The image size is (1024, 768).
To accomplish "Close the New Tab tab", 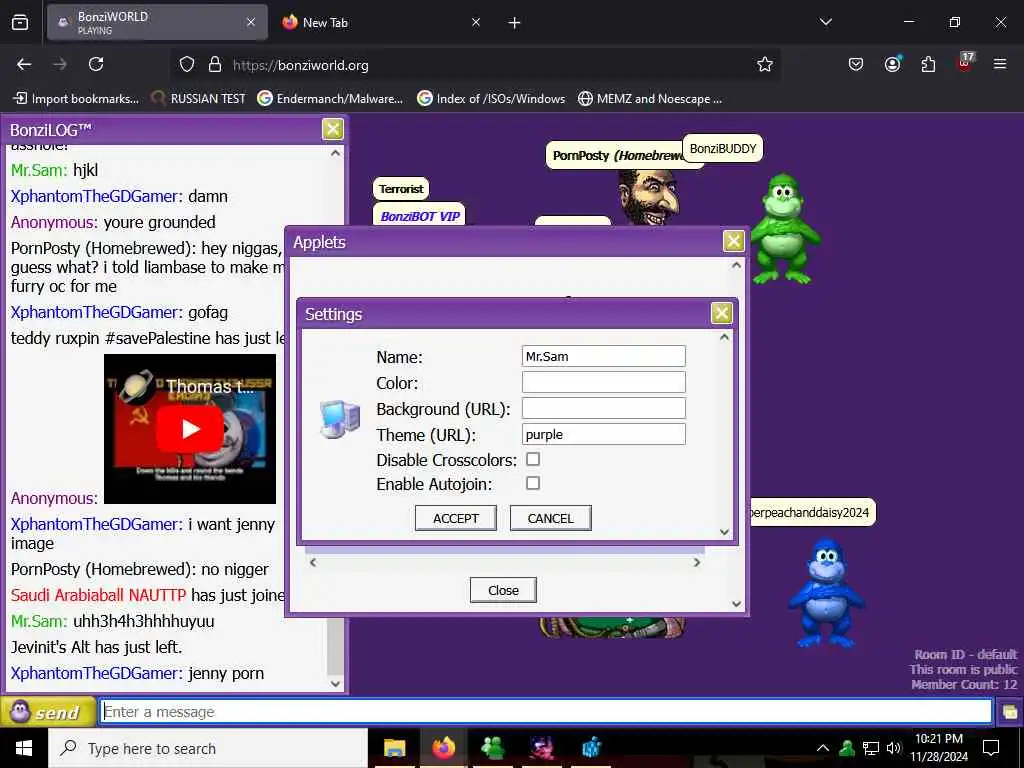I will coord(476,22).
